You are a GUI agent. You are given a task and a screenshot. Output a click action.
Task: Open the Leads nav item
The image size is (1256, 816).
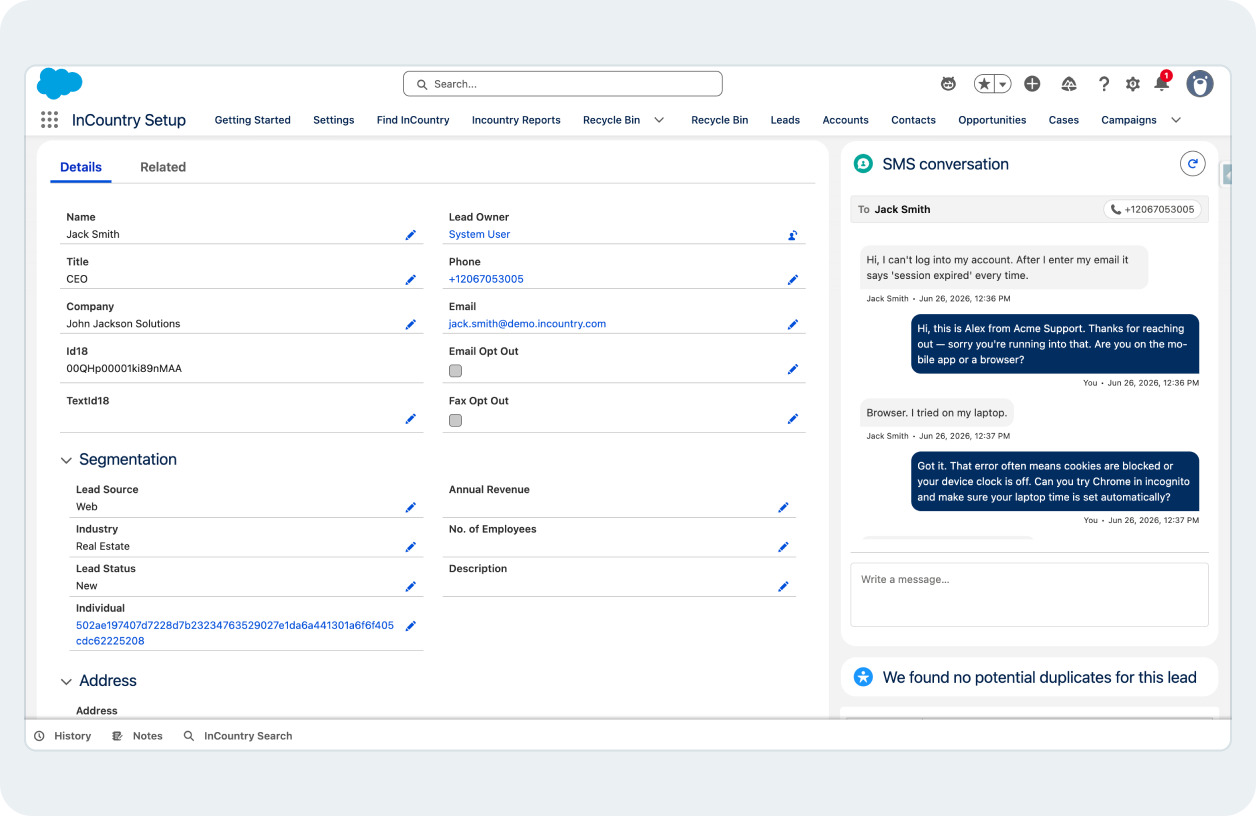click(x=785, y=120)
